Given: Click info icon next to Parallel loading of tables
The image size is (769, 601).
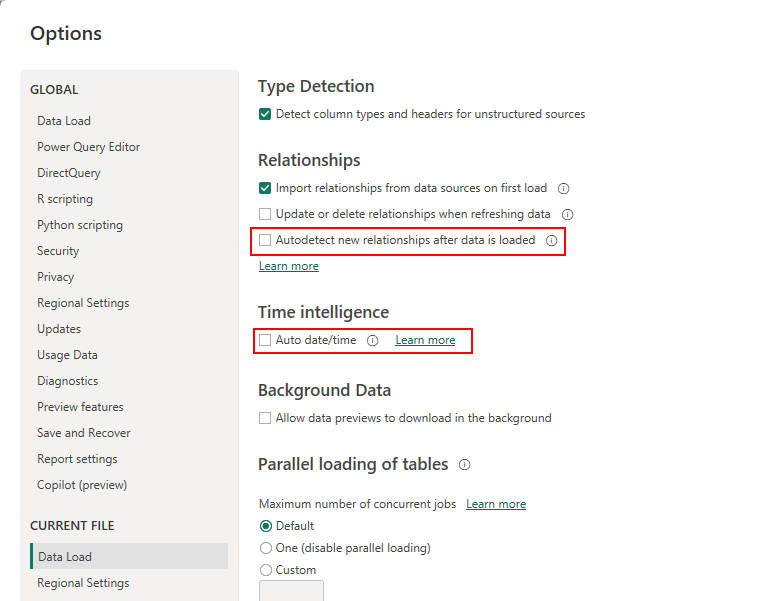Looking at the screenshot, I should 464,465.
